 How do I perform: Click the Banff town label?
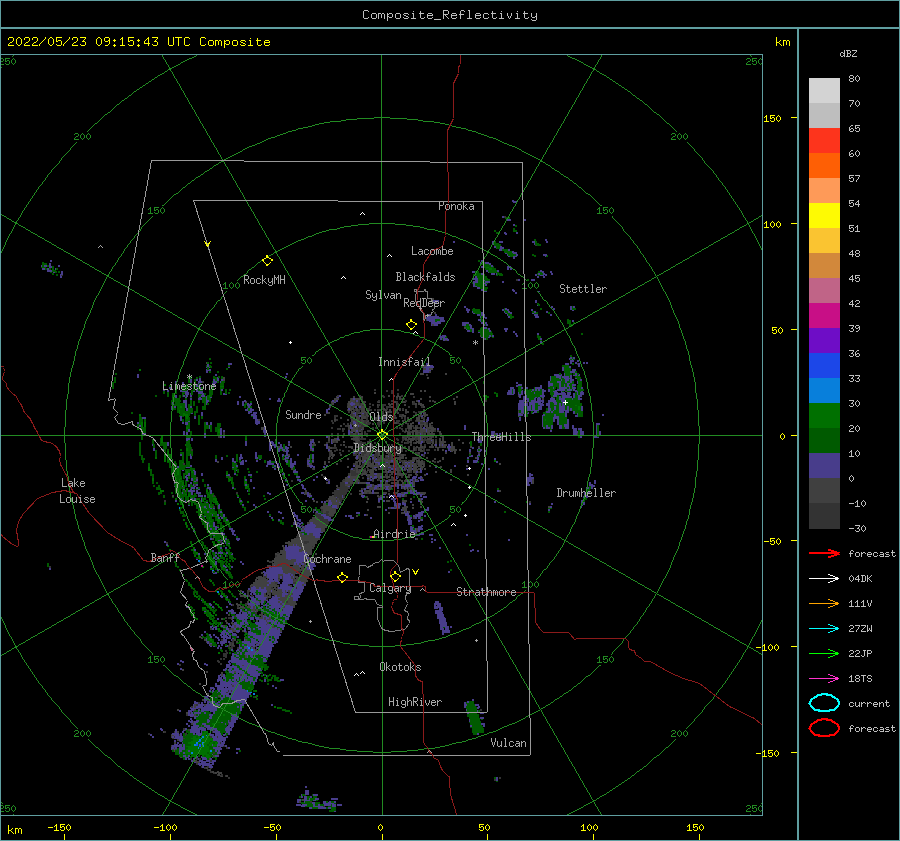point(165,558)
